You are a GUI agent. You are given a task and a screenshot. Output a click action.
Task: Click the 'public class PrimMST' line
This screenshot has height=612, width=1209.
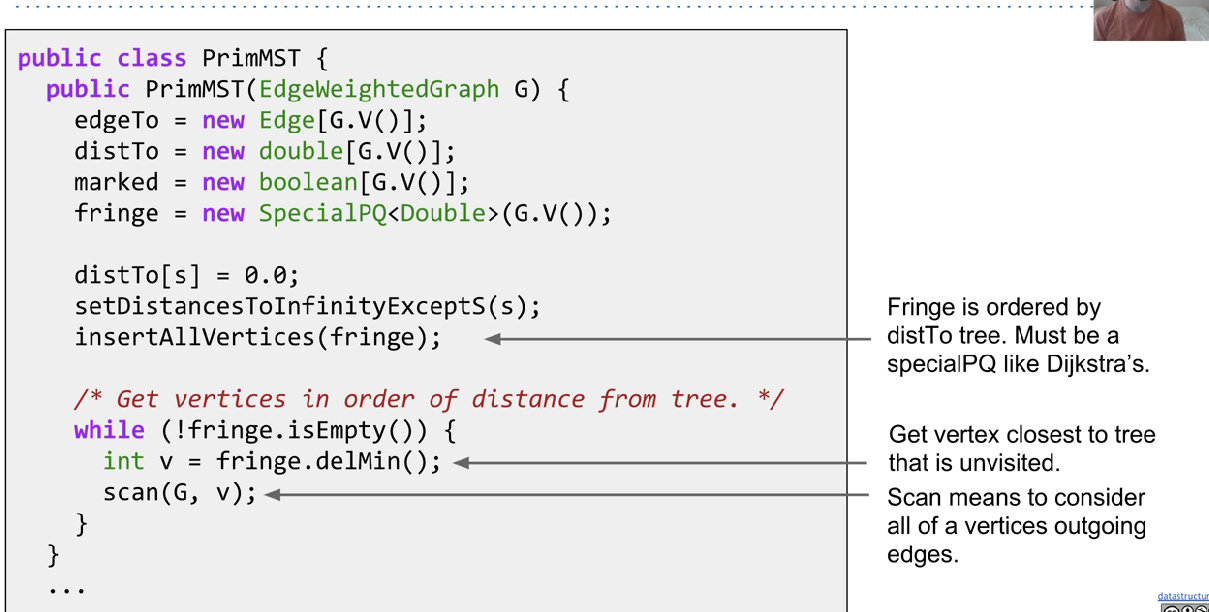pos(172,58)
